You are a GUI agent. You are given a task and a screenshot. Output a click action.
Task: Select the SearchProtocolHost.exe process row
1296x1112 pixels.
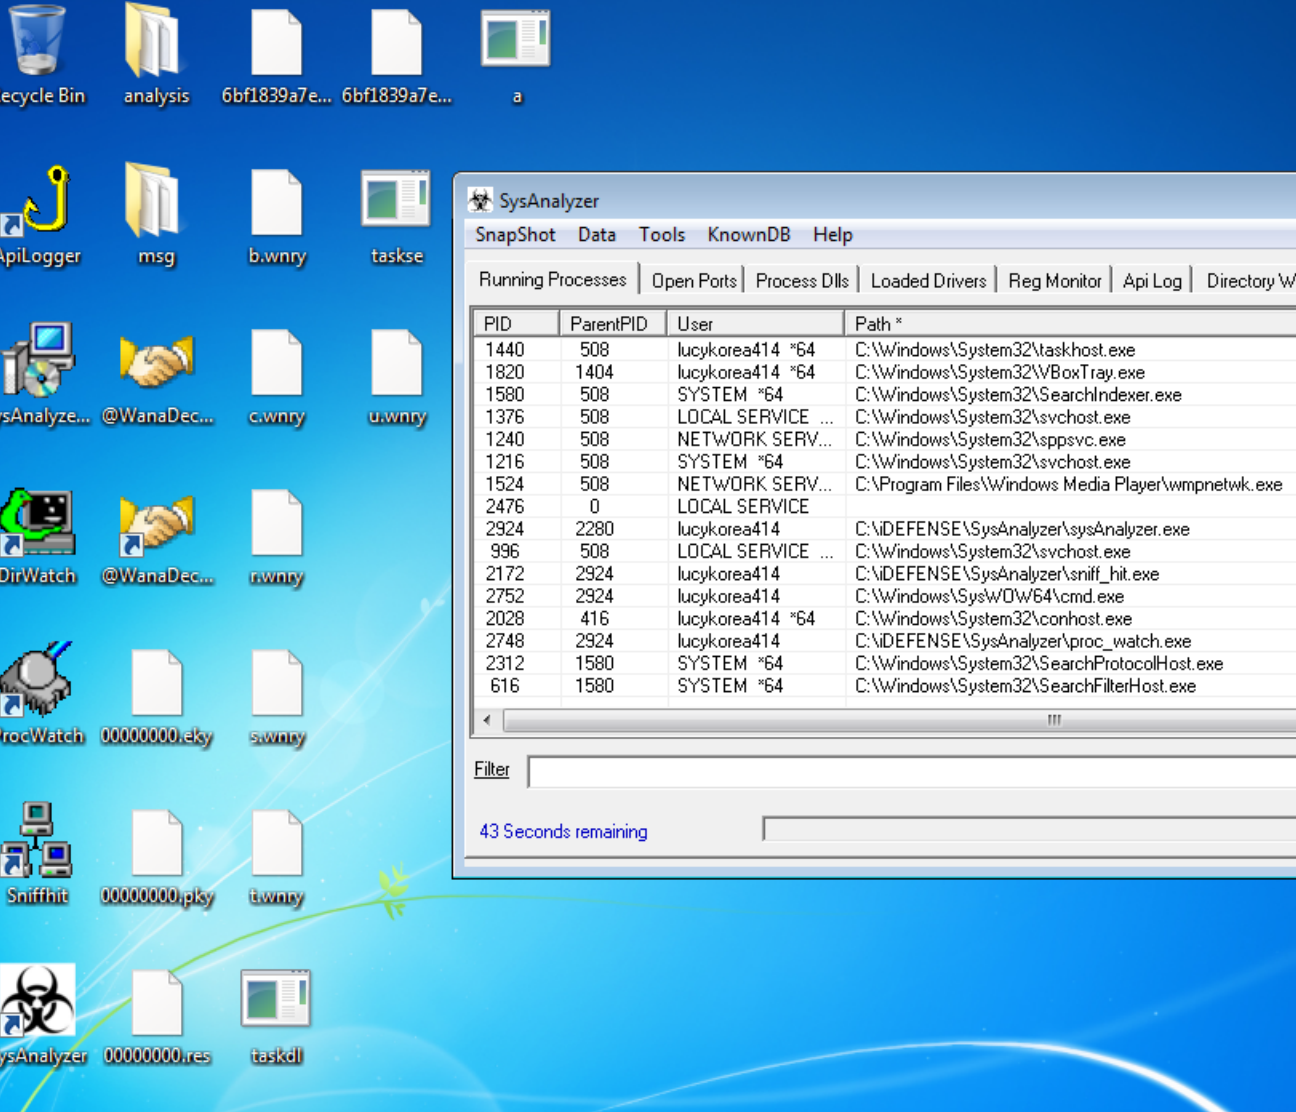(885, 664)
